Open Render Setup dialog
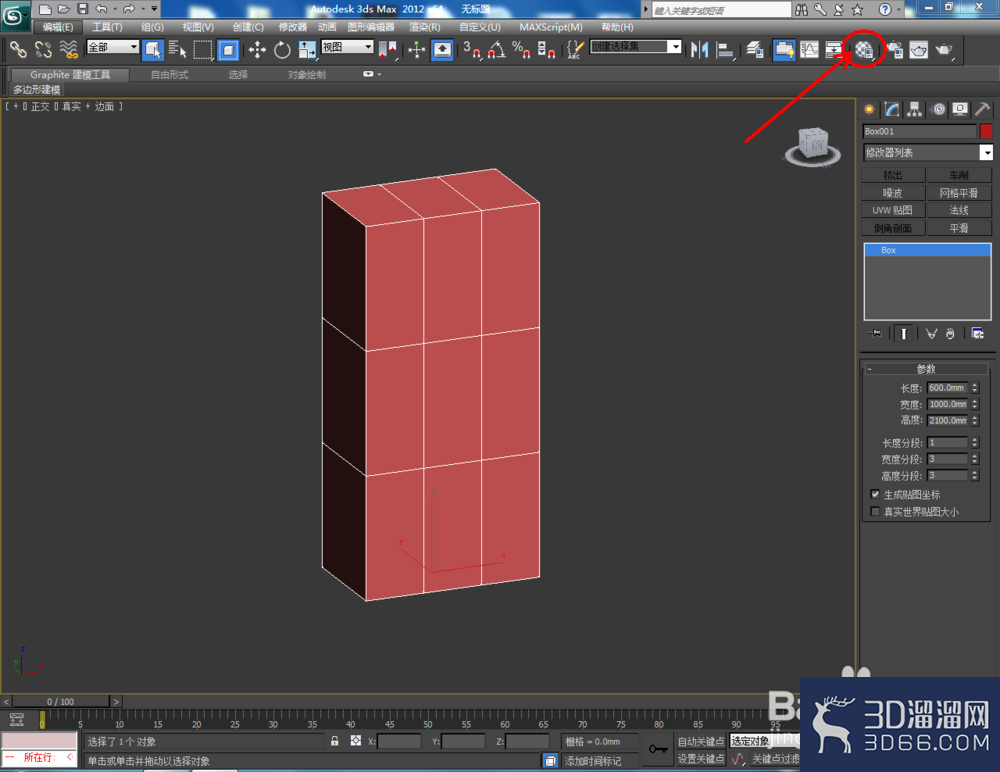1000x772 pixels. [x=895, y=50]
